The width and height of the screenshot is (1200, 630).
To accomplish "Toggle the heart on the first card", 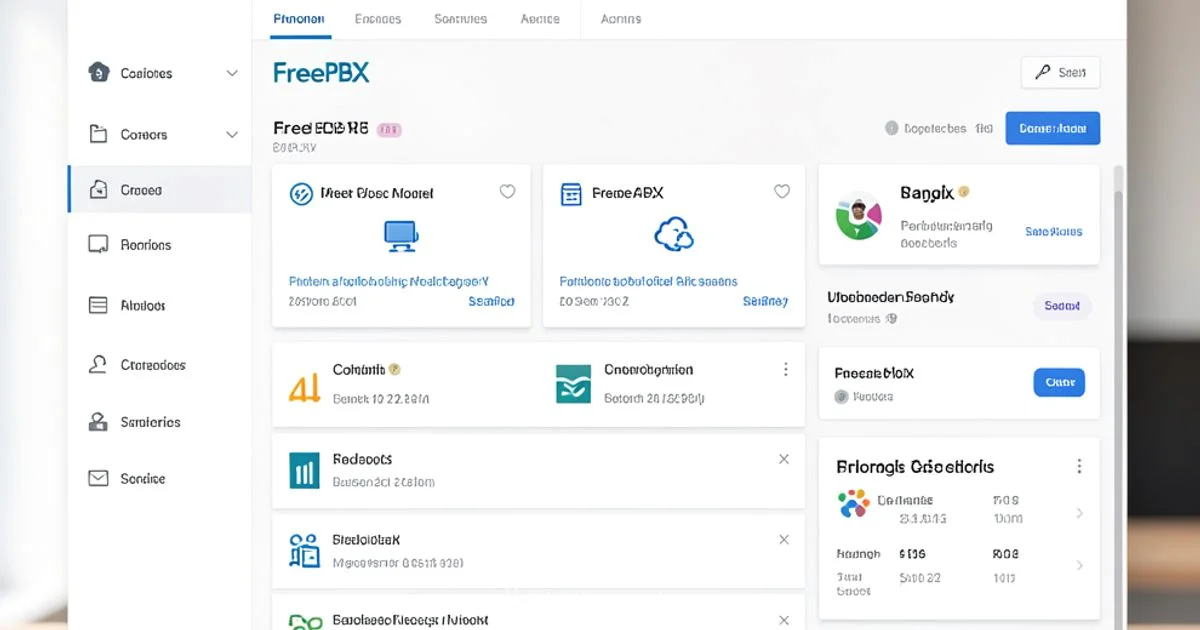I will [x=507, y=192].
